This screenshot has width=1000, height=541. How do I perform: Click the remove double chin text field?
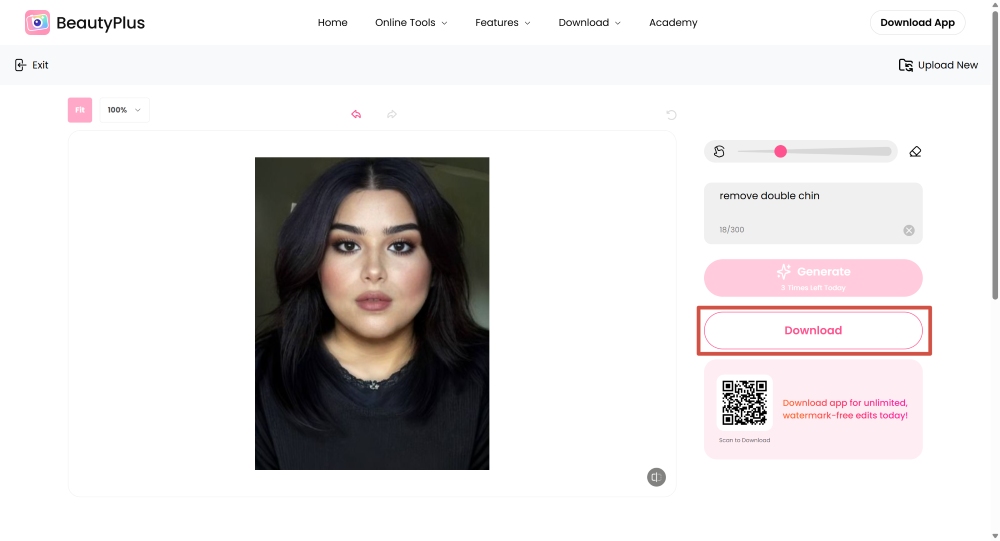[x=813, y=213]
